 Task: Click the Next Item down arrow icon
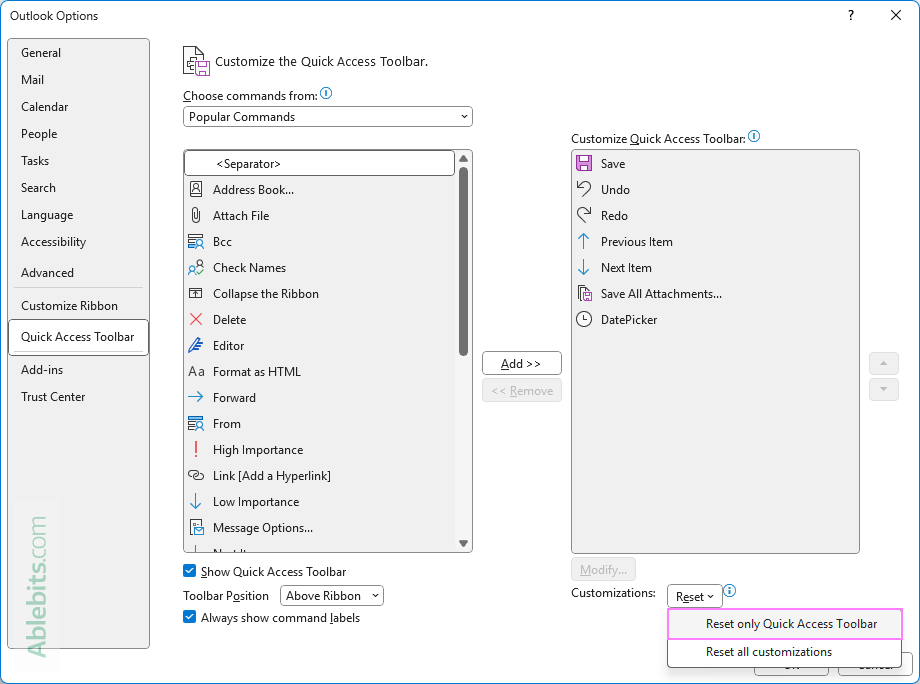[x=584, y=267]
